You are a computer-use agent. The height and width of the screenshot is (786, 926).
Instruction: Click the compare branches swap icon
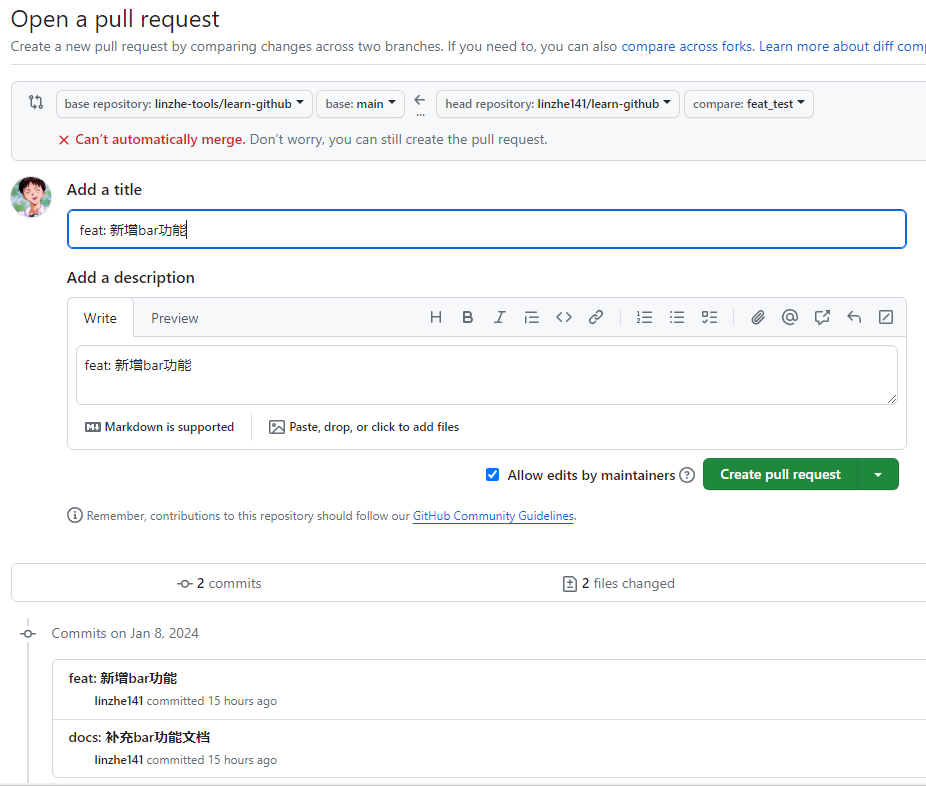36,102
